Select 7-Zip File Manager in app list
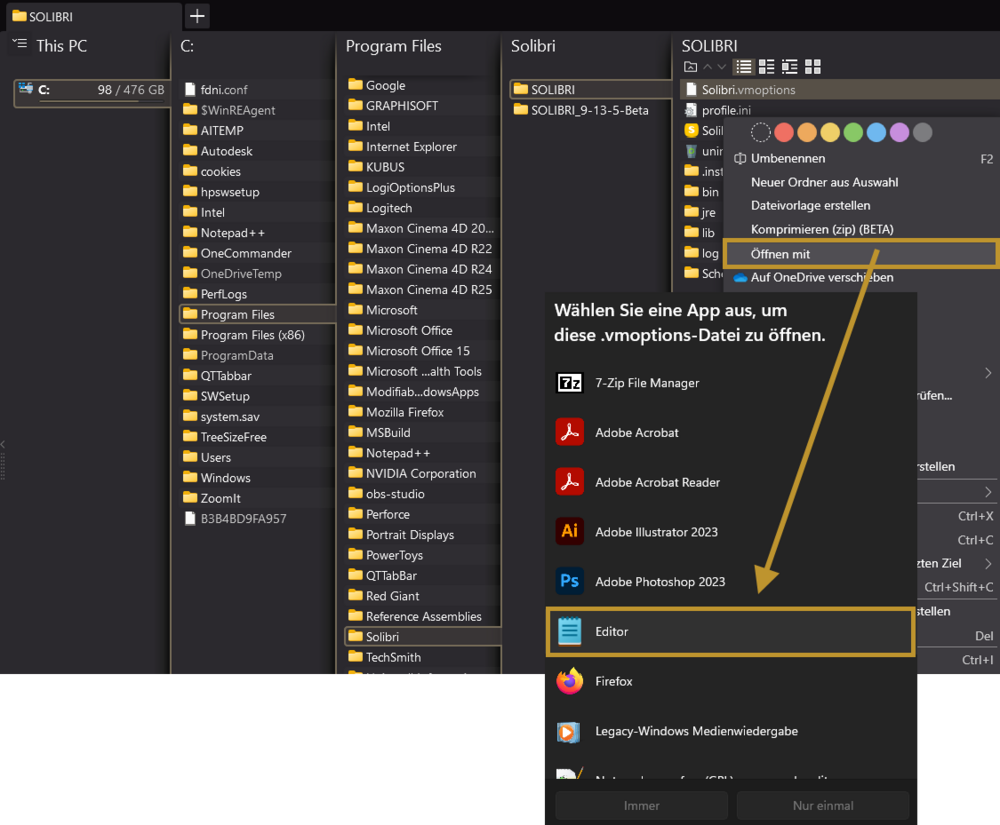 [731, 383]
